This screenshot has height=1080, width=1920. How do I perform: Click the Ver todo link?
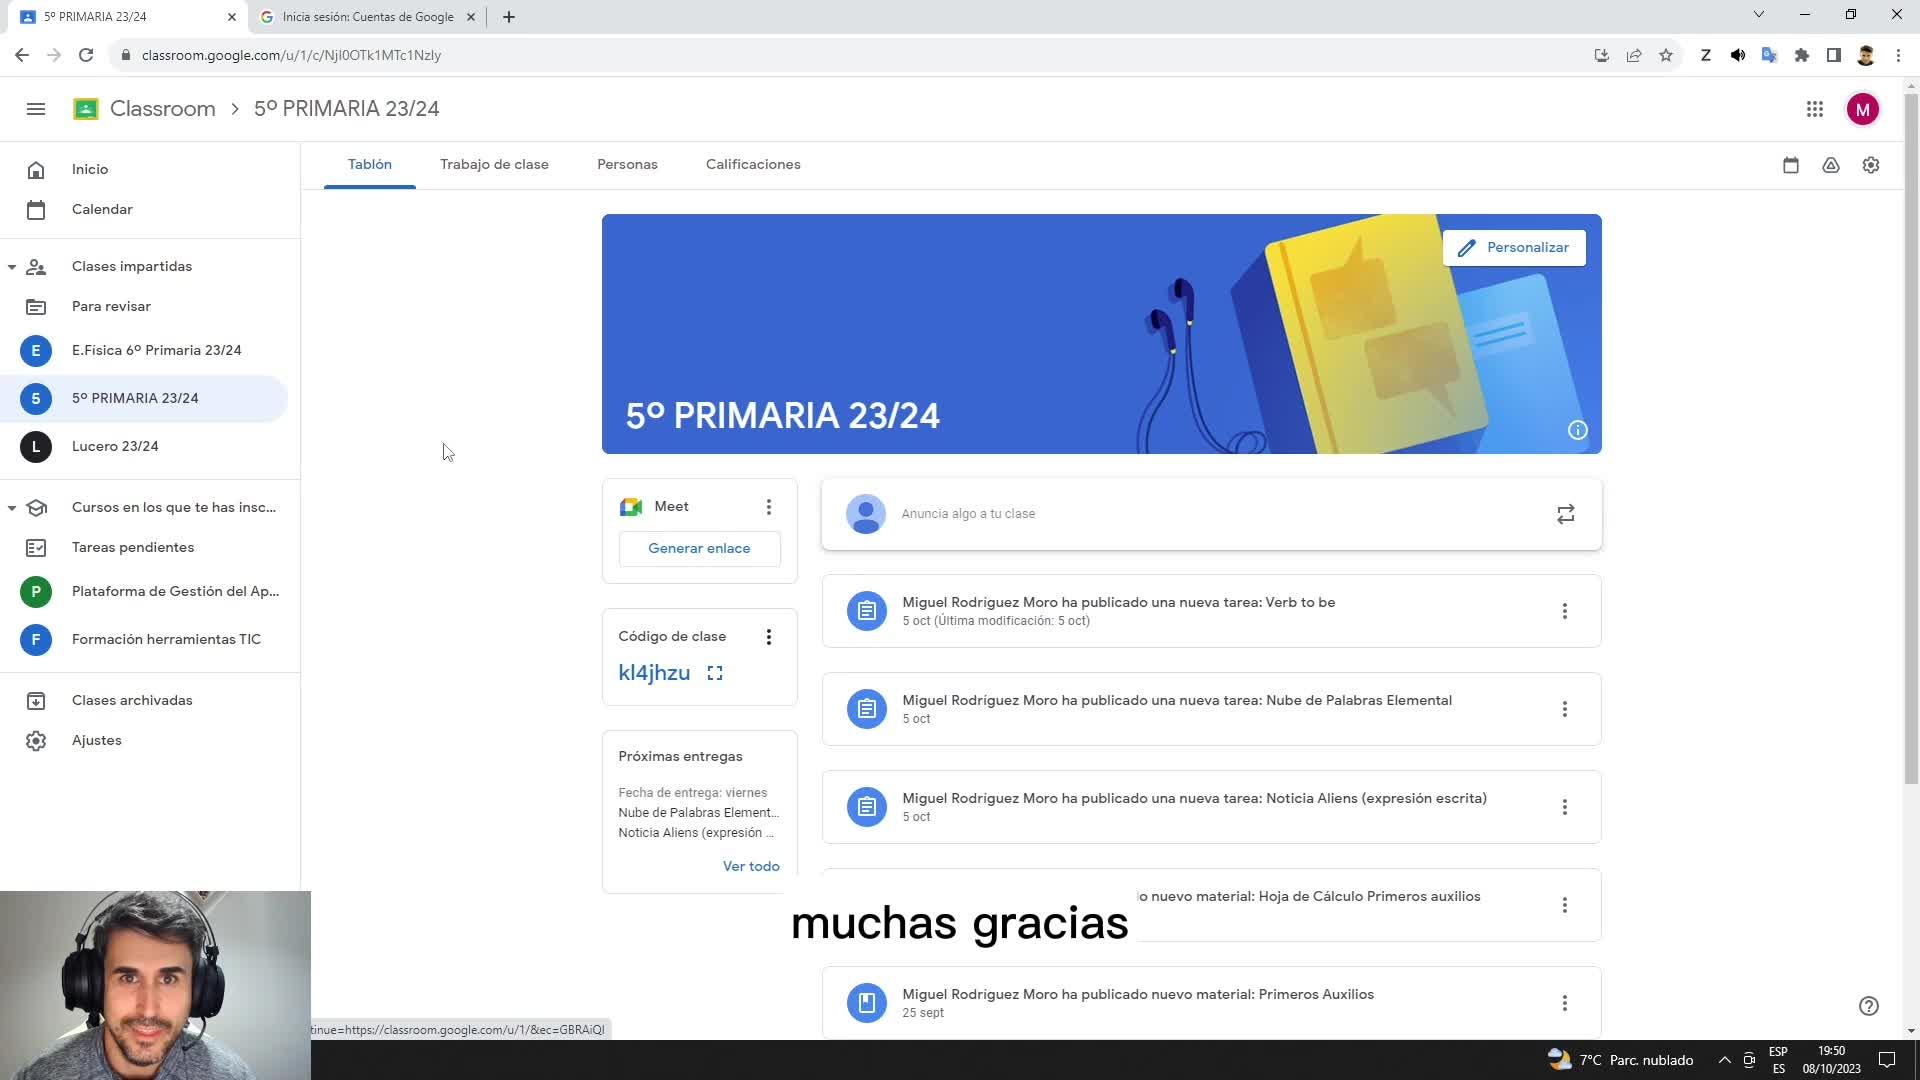pyautogui.click(x=750, y=866)
